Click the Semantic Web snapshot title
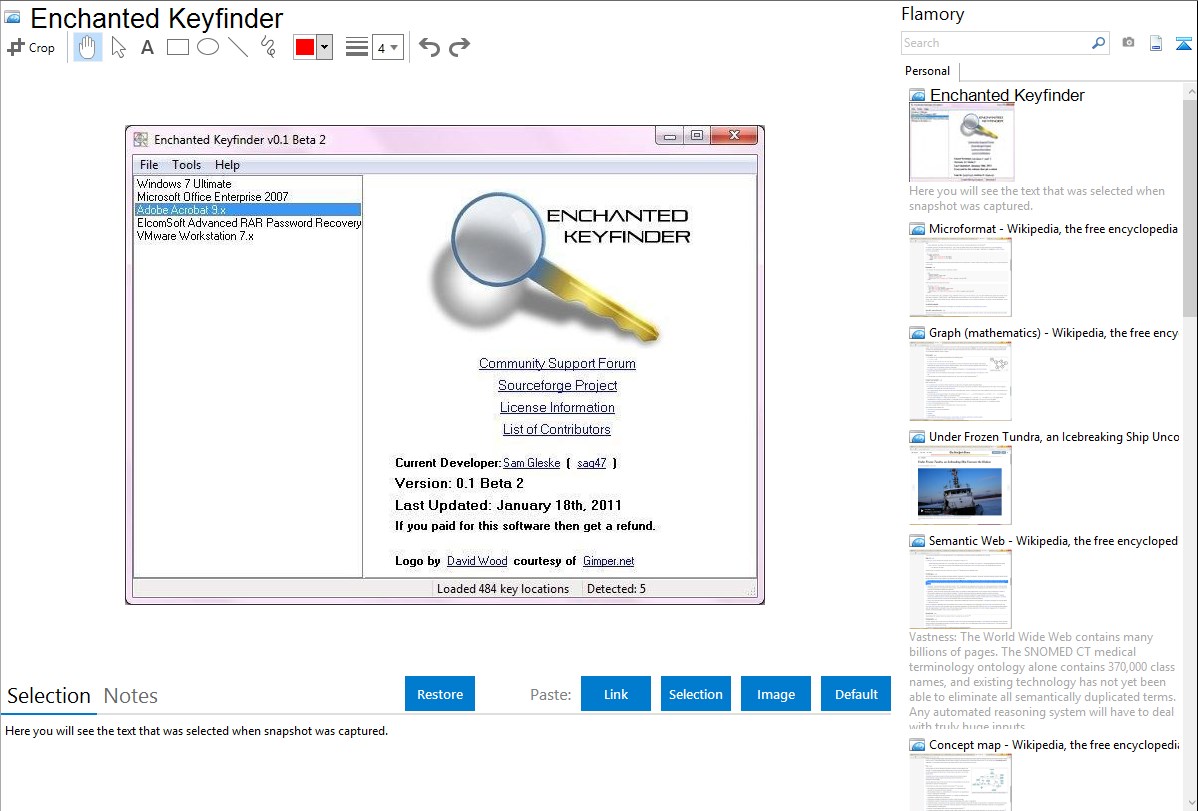Screen dimensions: 1198x811 [1053, 540]
